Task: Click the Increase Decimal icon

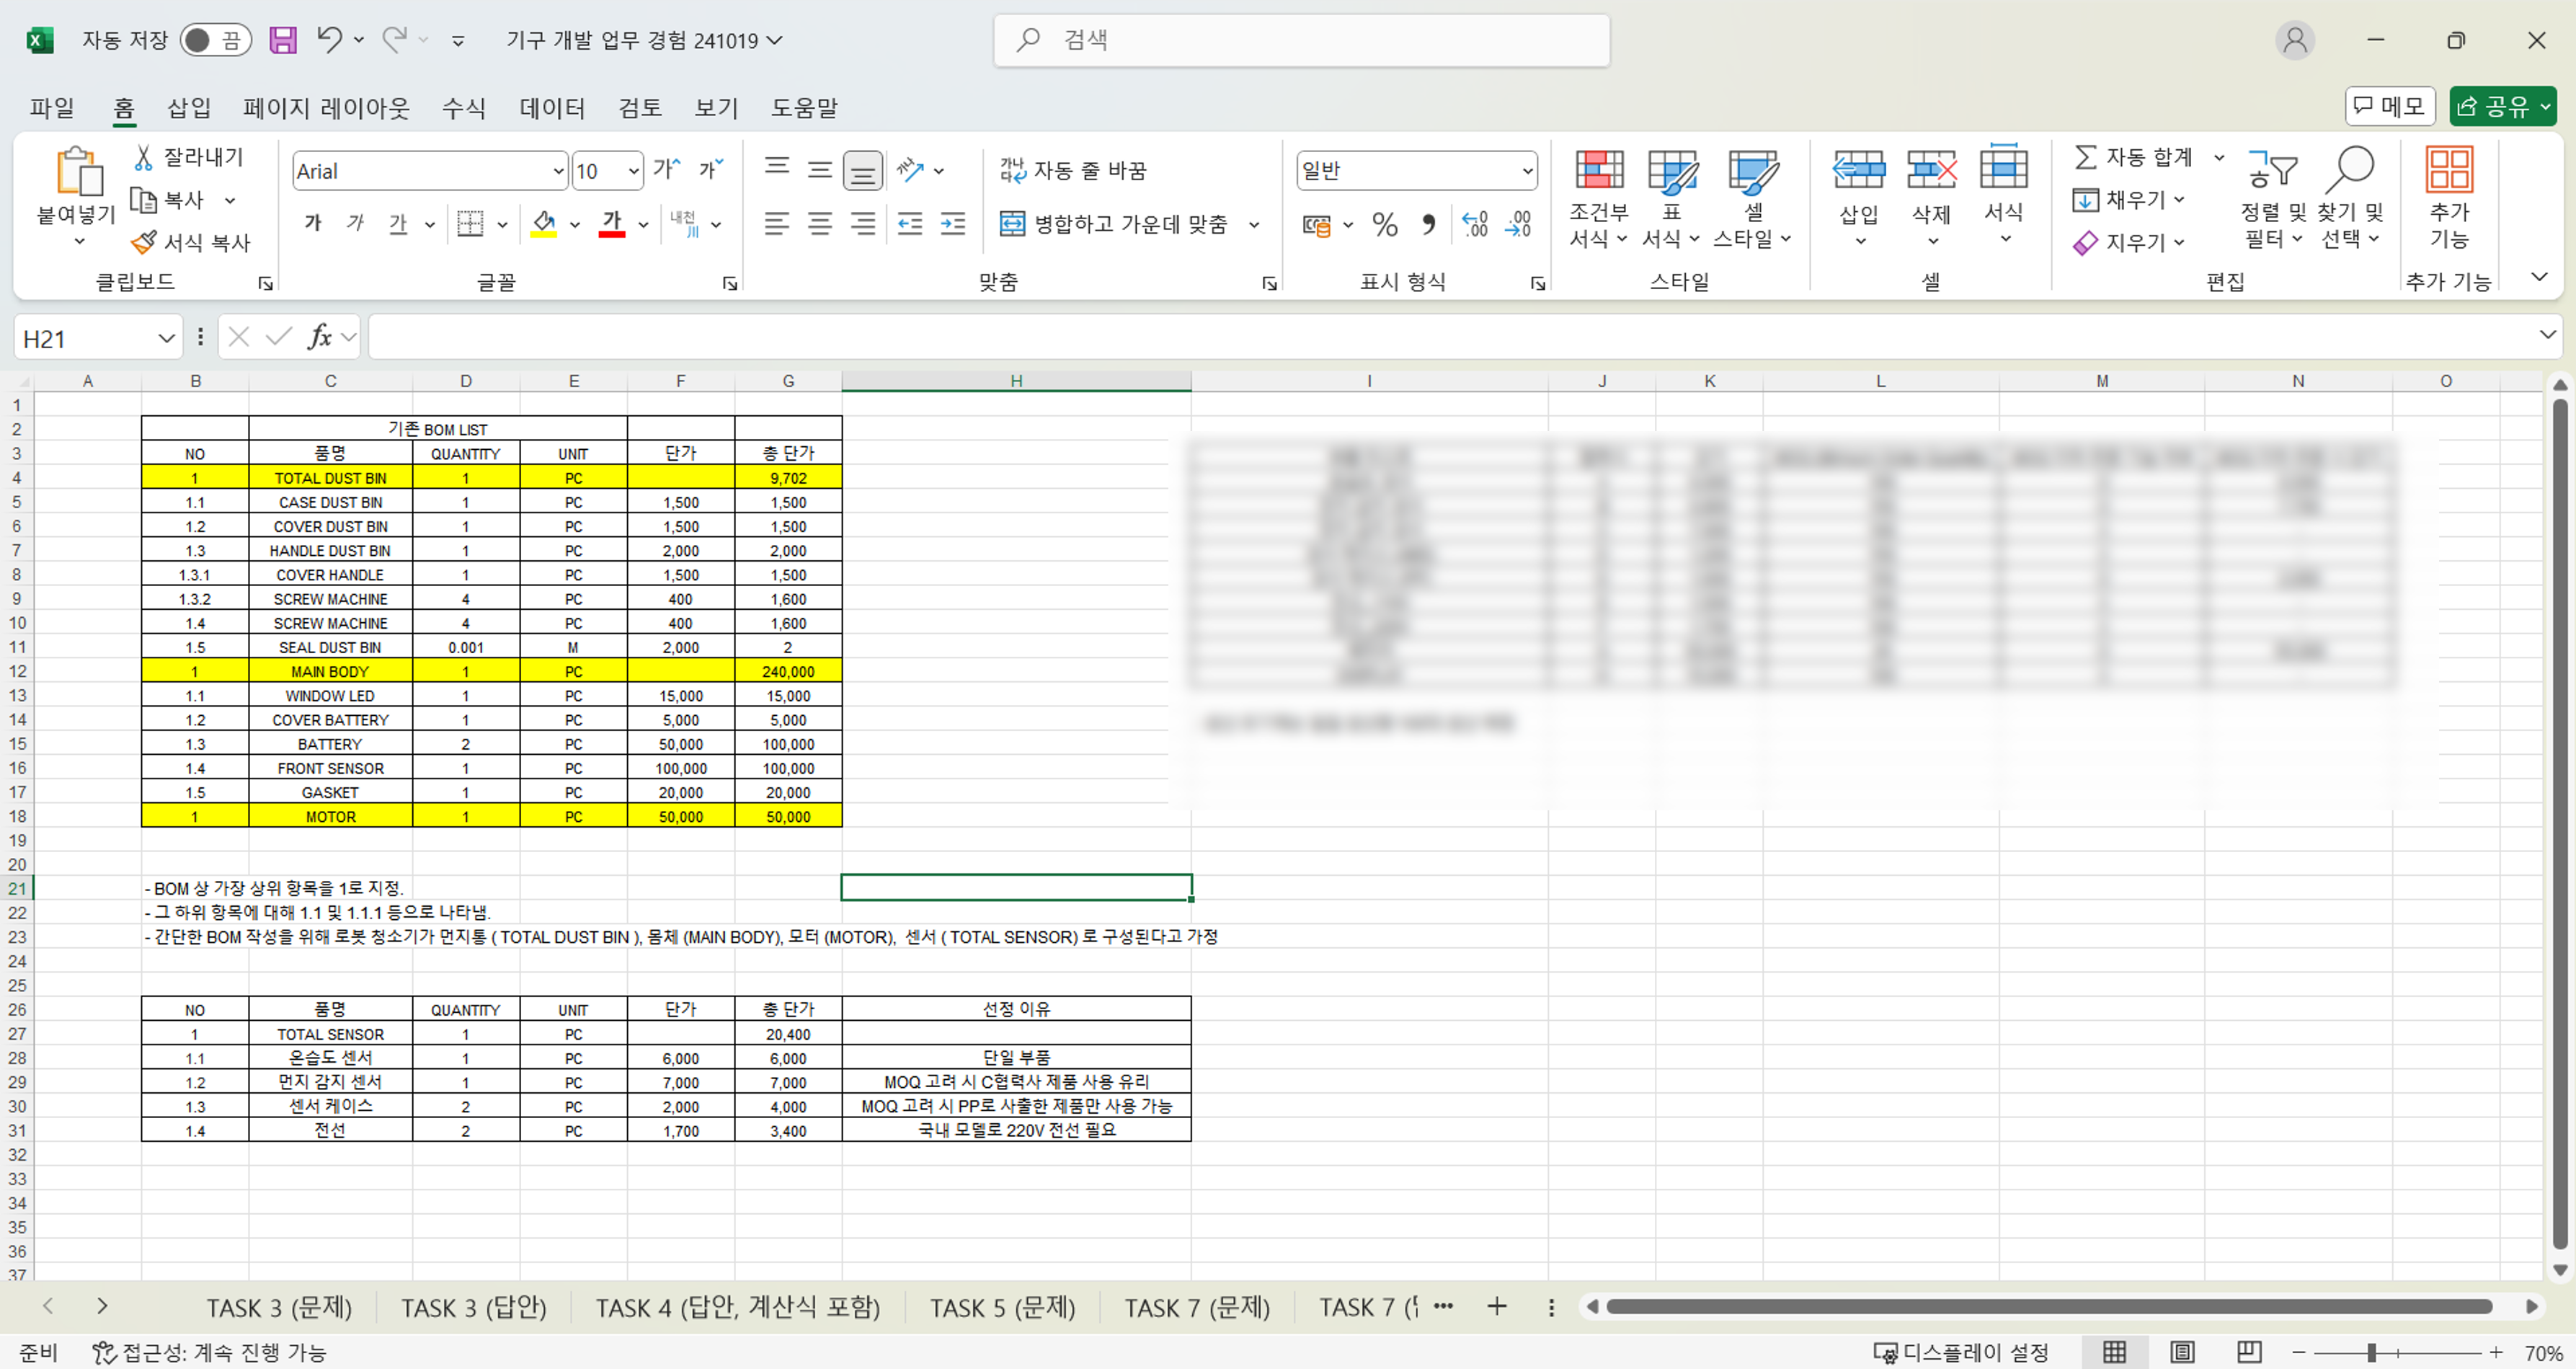Action: pos(1475,224)
